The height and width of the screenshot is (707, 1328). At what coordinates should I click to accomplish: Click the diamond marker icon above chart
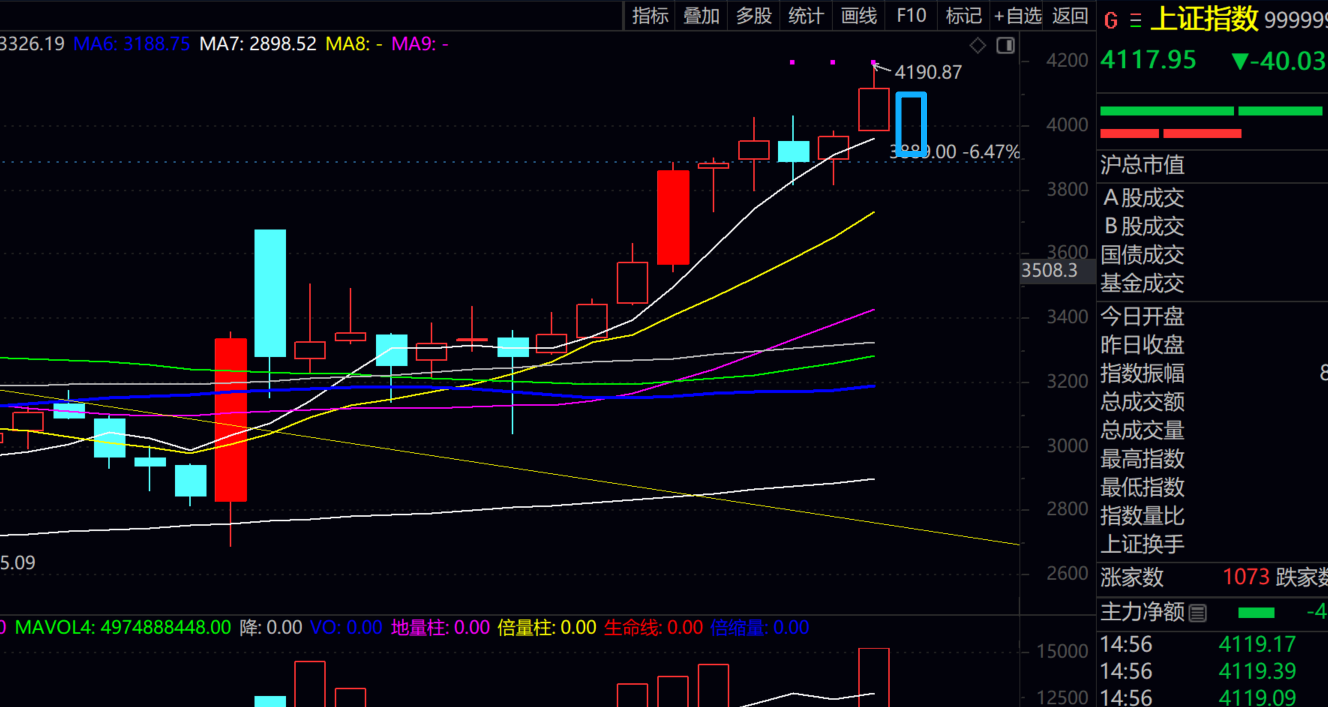coord(978,45)
